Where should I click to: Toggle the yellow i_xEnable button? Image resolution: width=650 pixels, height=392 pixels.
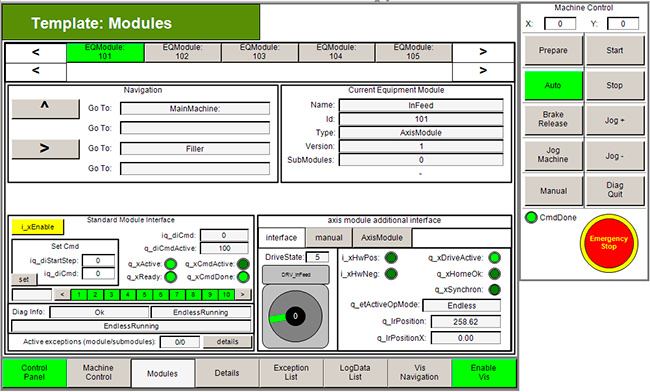click(x=38, y=227)
